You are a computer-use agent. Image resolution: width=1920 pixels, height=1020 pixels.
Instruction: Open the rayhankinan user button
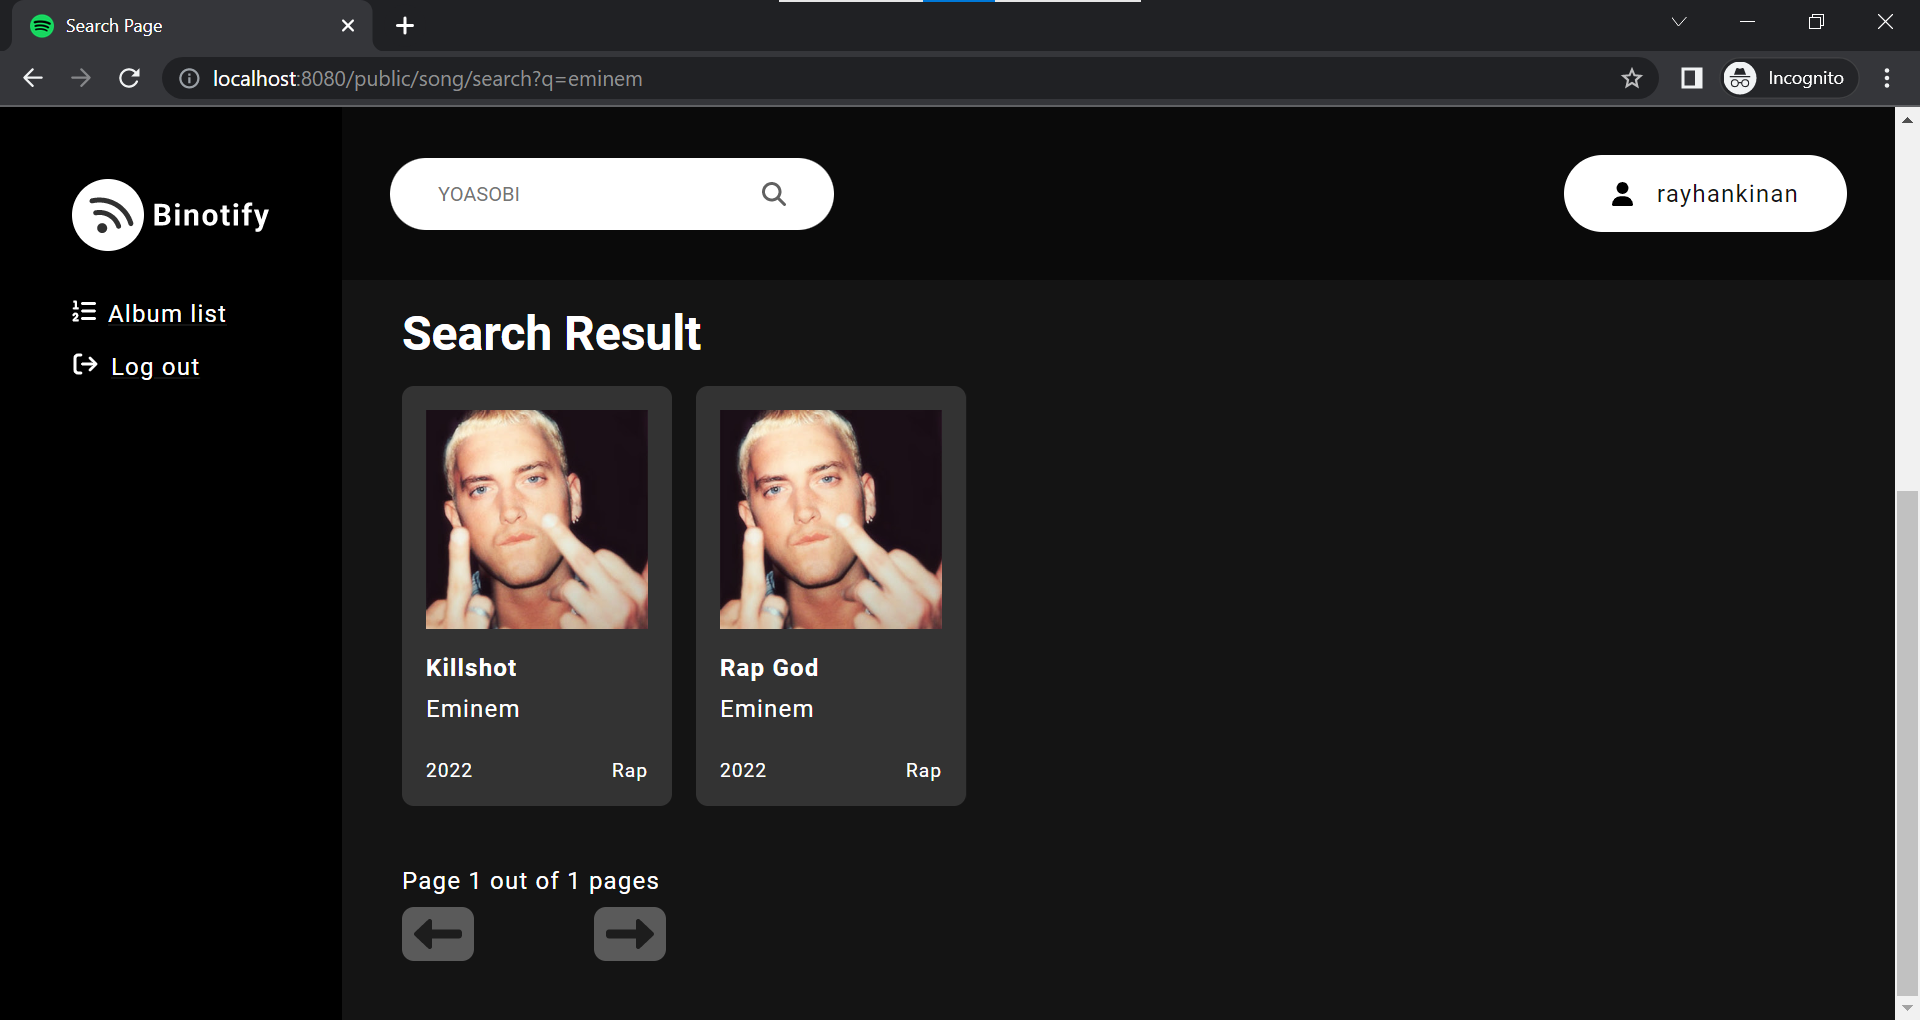coord(1705,194)
